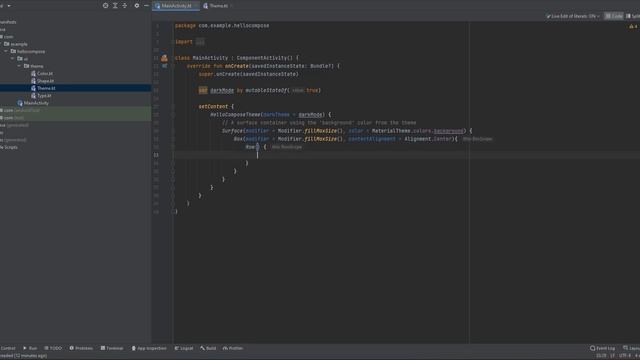
Task: Open the Build tool window
Action: pos(208,348)
